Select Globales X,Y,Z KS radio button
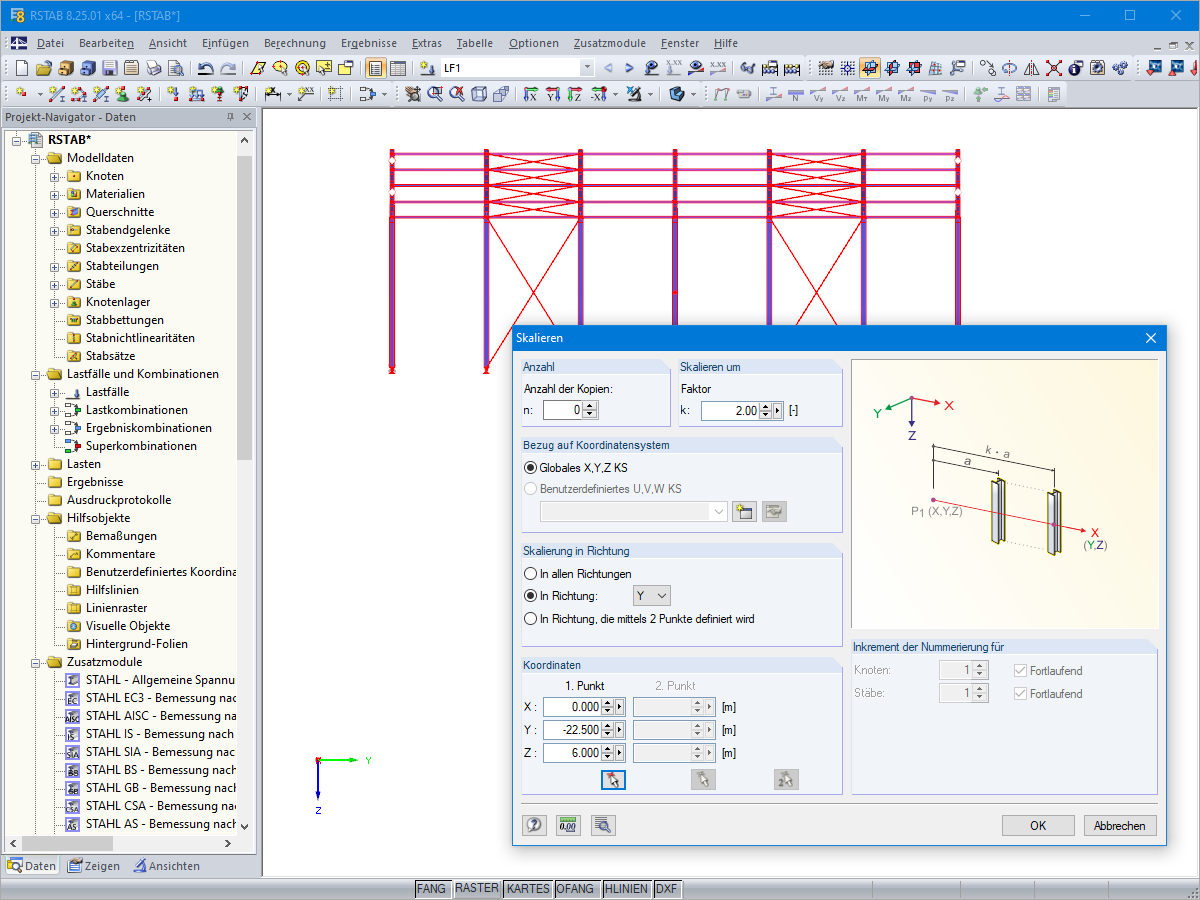The width and height of the screenshot is (1200, 900). click(x=530, y=467)
